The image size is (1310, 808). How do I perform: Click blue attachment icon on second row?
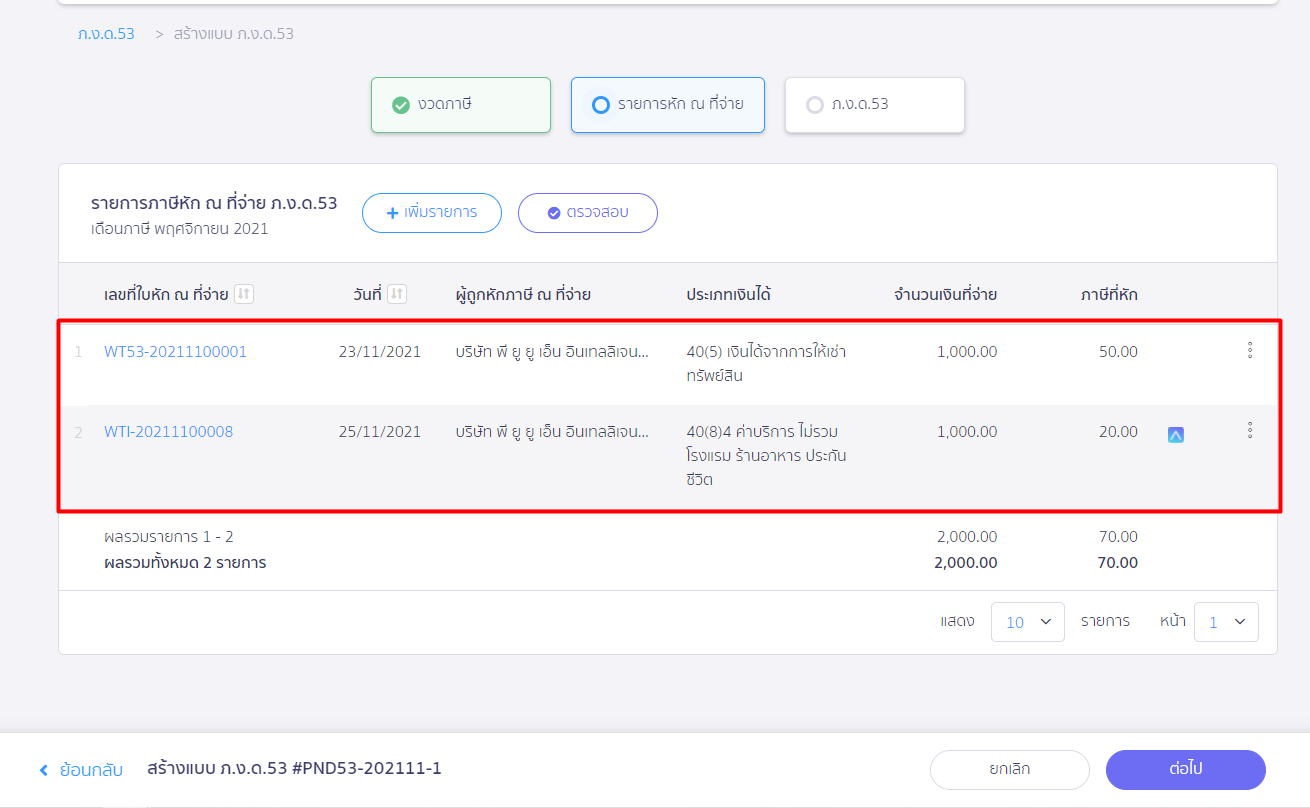1176,435
